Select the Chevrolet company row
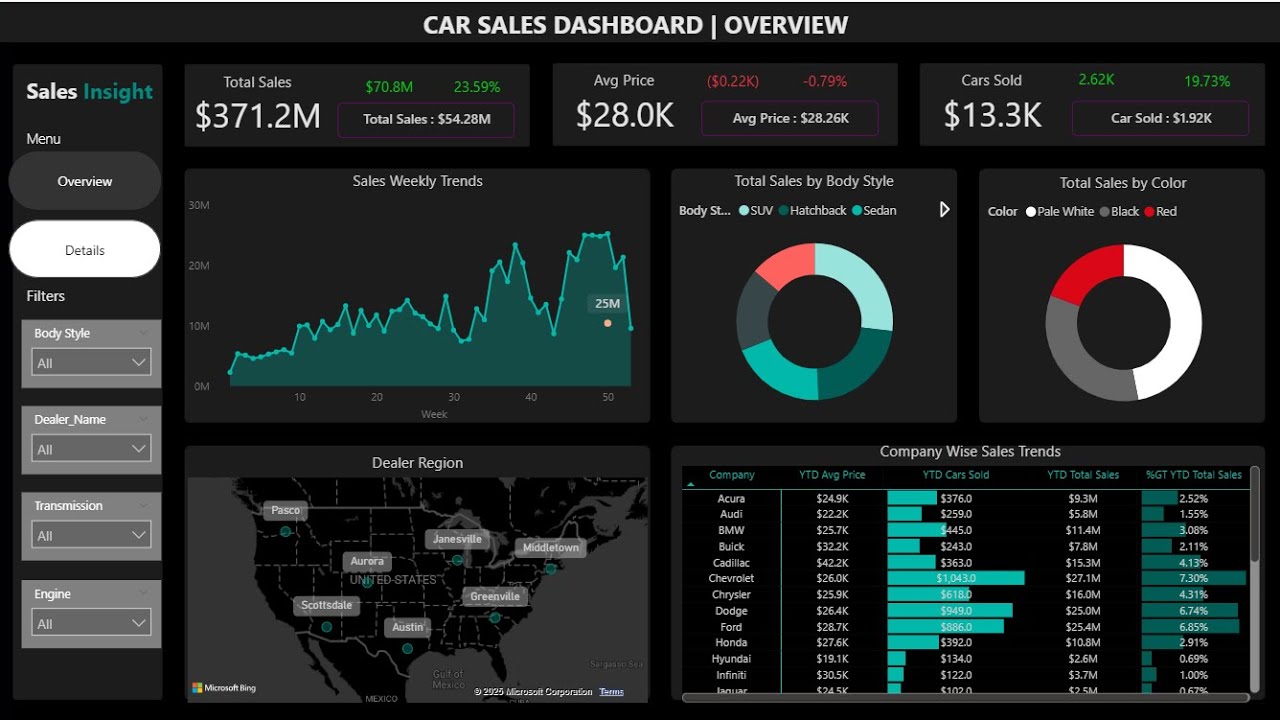 coord(965,578)
